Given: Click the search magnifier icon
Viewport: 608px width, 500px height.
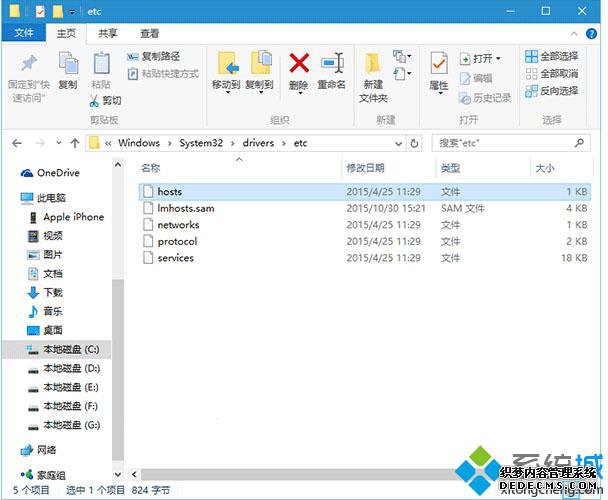Looking at the screenshot, I should [x=579, y=143].
